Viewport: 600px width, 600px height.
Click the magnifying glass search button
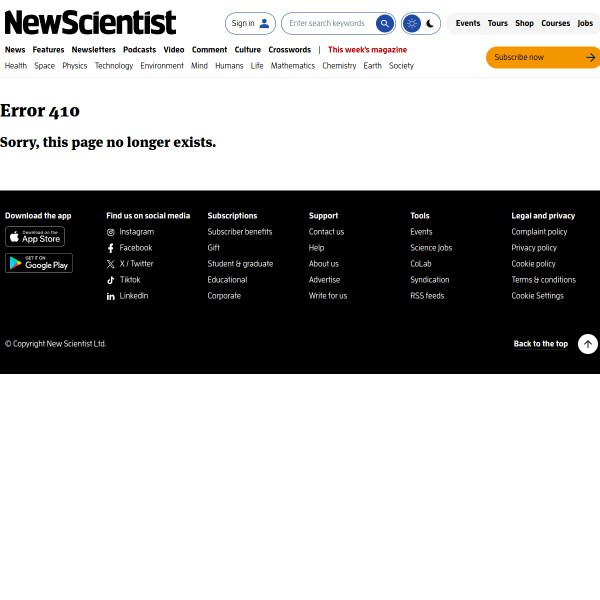point(385,23)
